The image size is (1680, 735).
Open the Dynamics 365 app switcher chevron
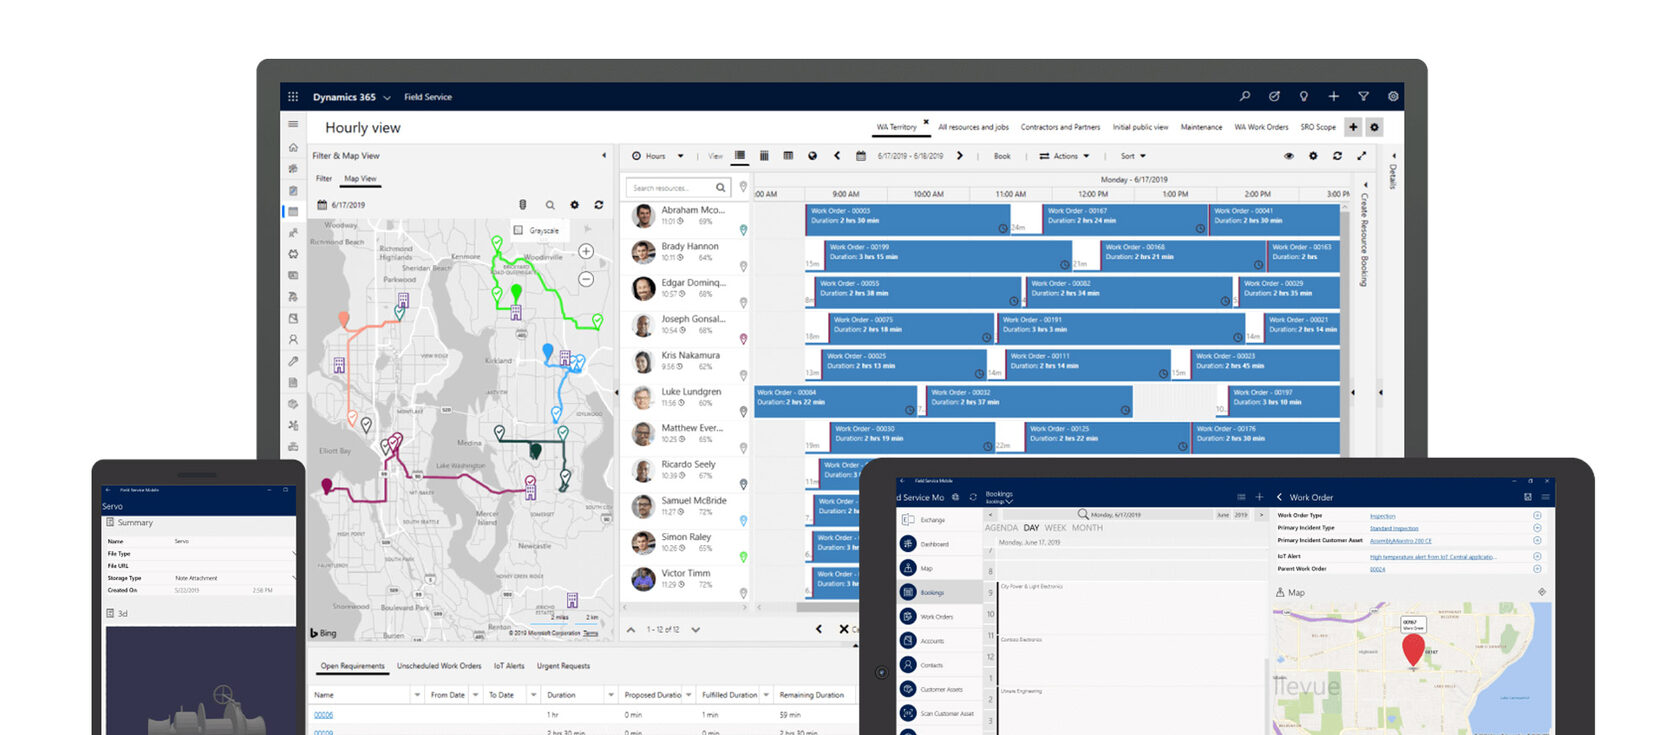(x=387, y=98)
